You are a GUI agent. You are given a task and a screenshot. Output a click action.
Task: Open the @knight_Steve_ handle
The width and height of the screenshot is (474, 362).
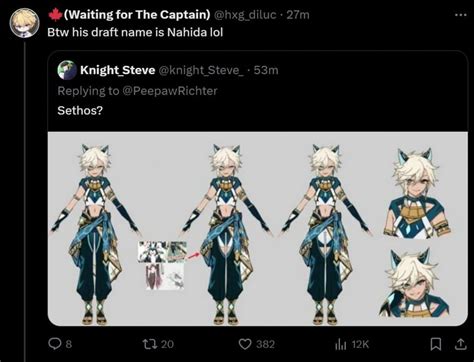(x=201, y=70)
